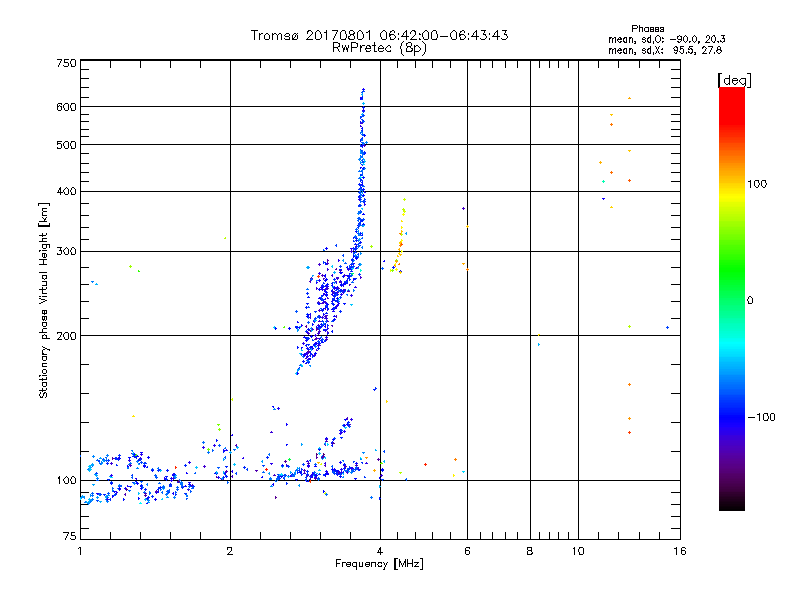Click y-axis tick label "750"

click(66, 63)
